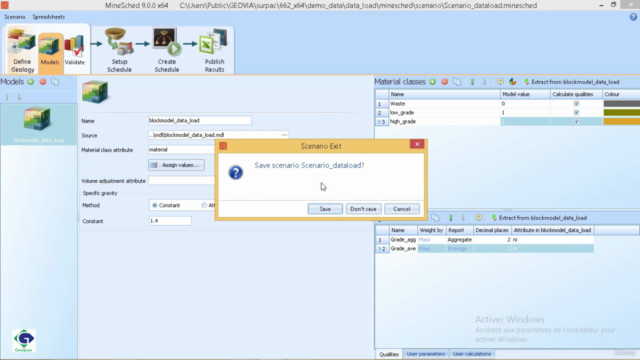This screenshot has width=640, height=360.
Task: Open the help question mark icon
Action: 633,17
